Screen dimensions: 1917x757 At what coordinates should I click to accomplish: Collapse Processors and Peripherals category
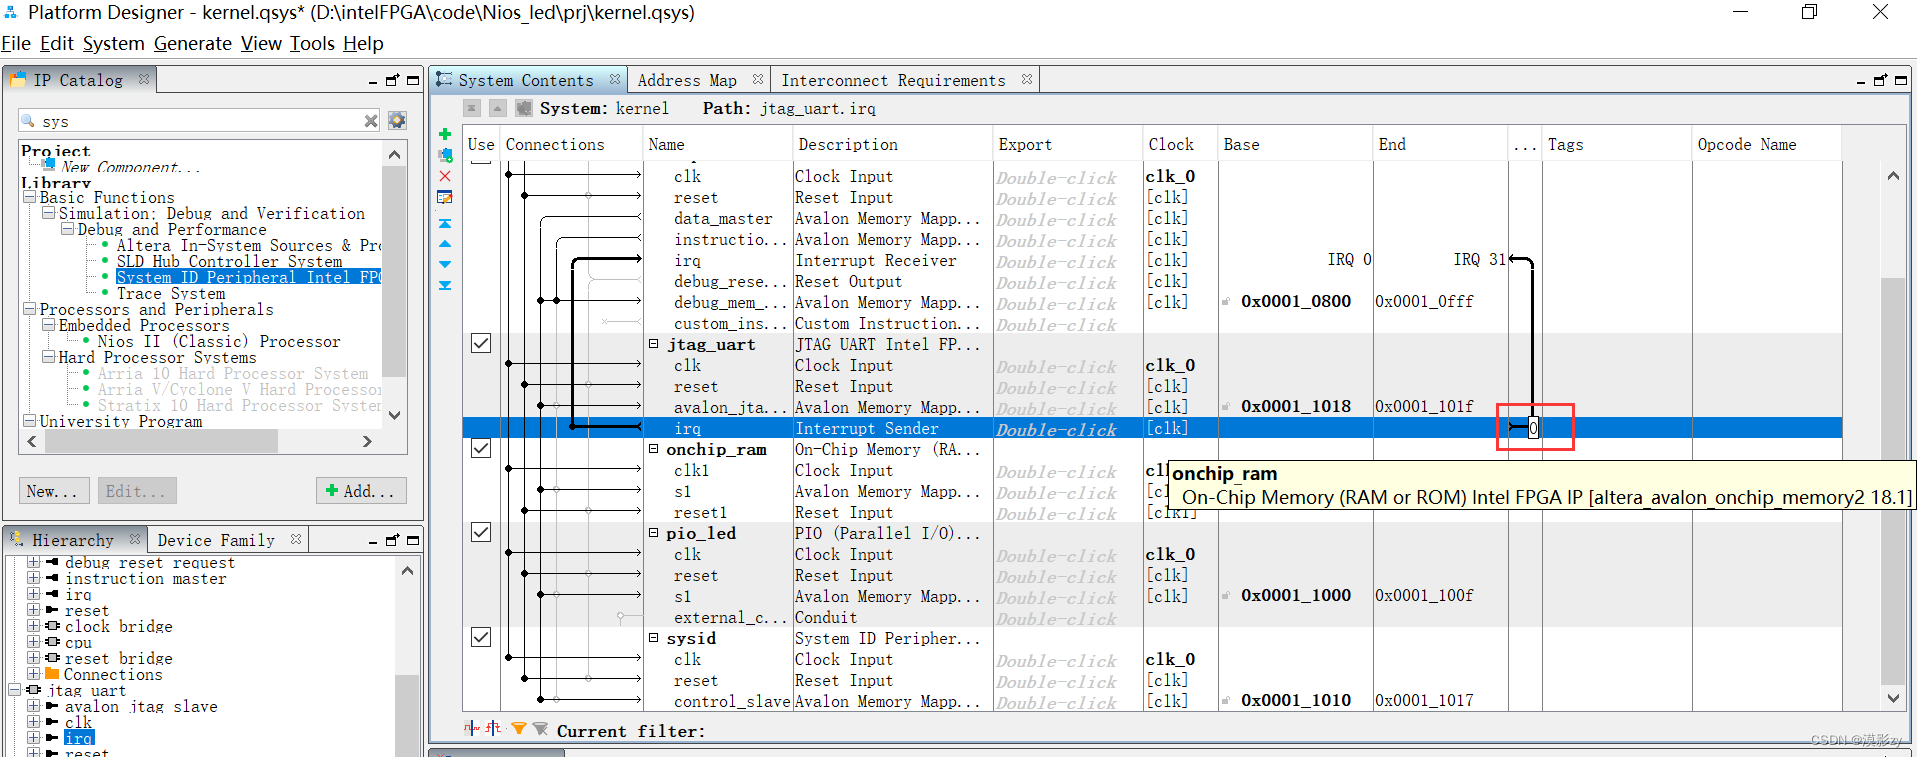click(30, 309)
